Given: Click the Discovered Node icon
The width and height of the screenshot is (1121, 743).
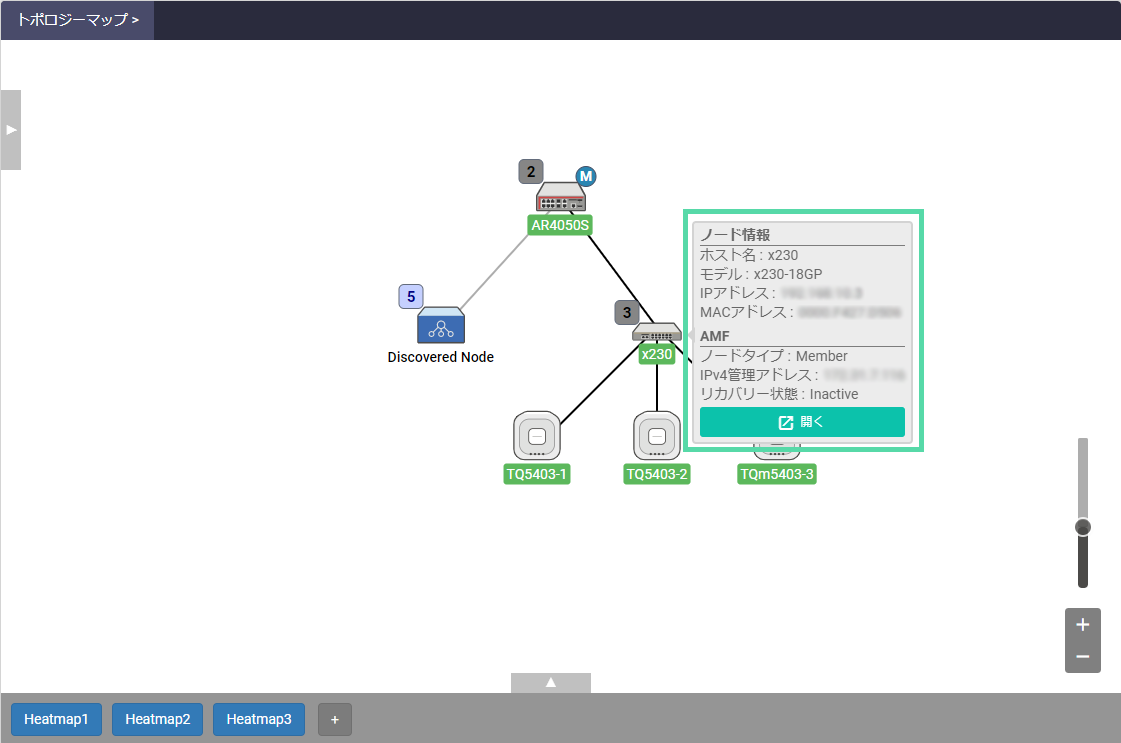Looking at the screenshot, I should pyautogui.click(x=441, y=326).
